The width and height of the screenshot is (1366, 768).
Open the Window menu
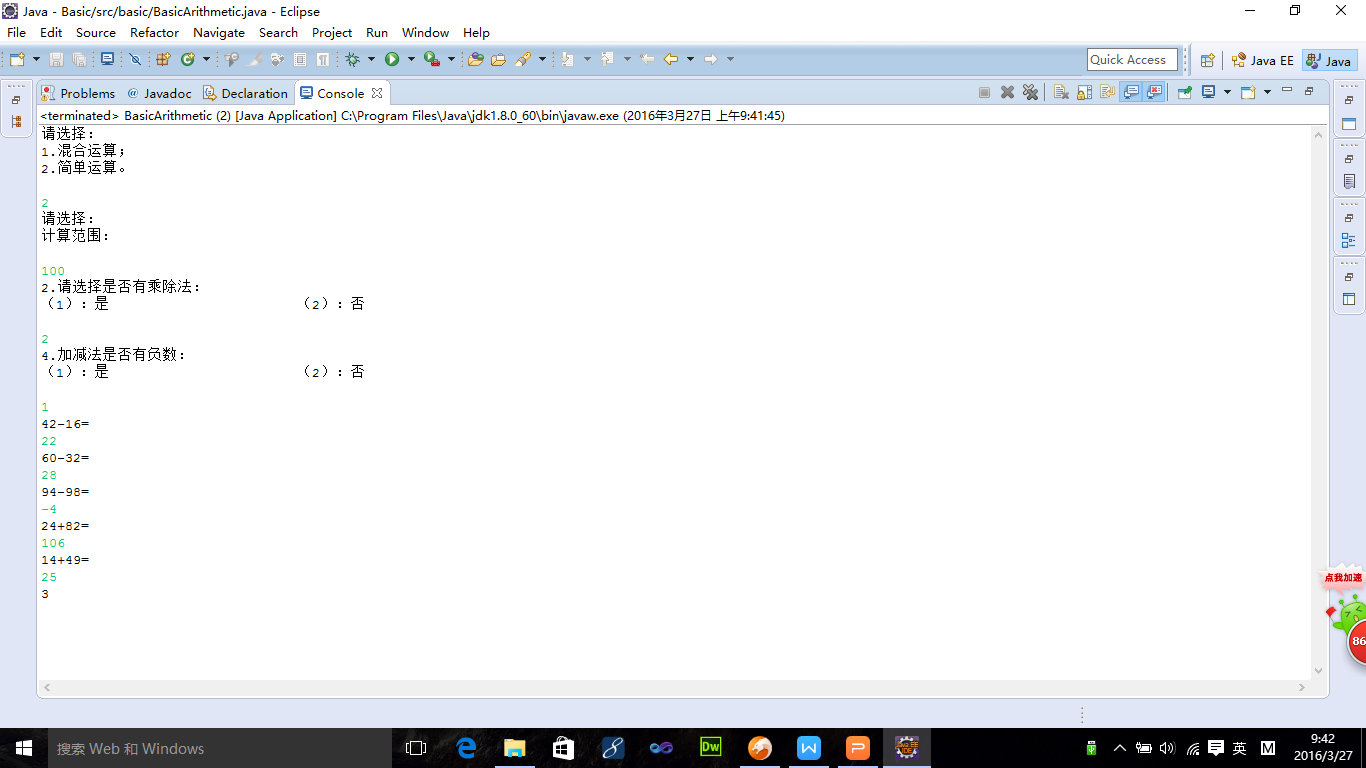coord(426,32)
